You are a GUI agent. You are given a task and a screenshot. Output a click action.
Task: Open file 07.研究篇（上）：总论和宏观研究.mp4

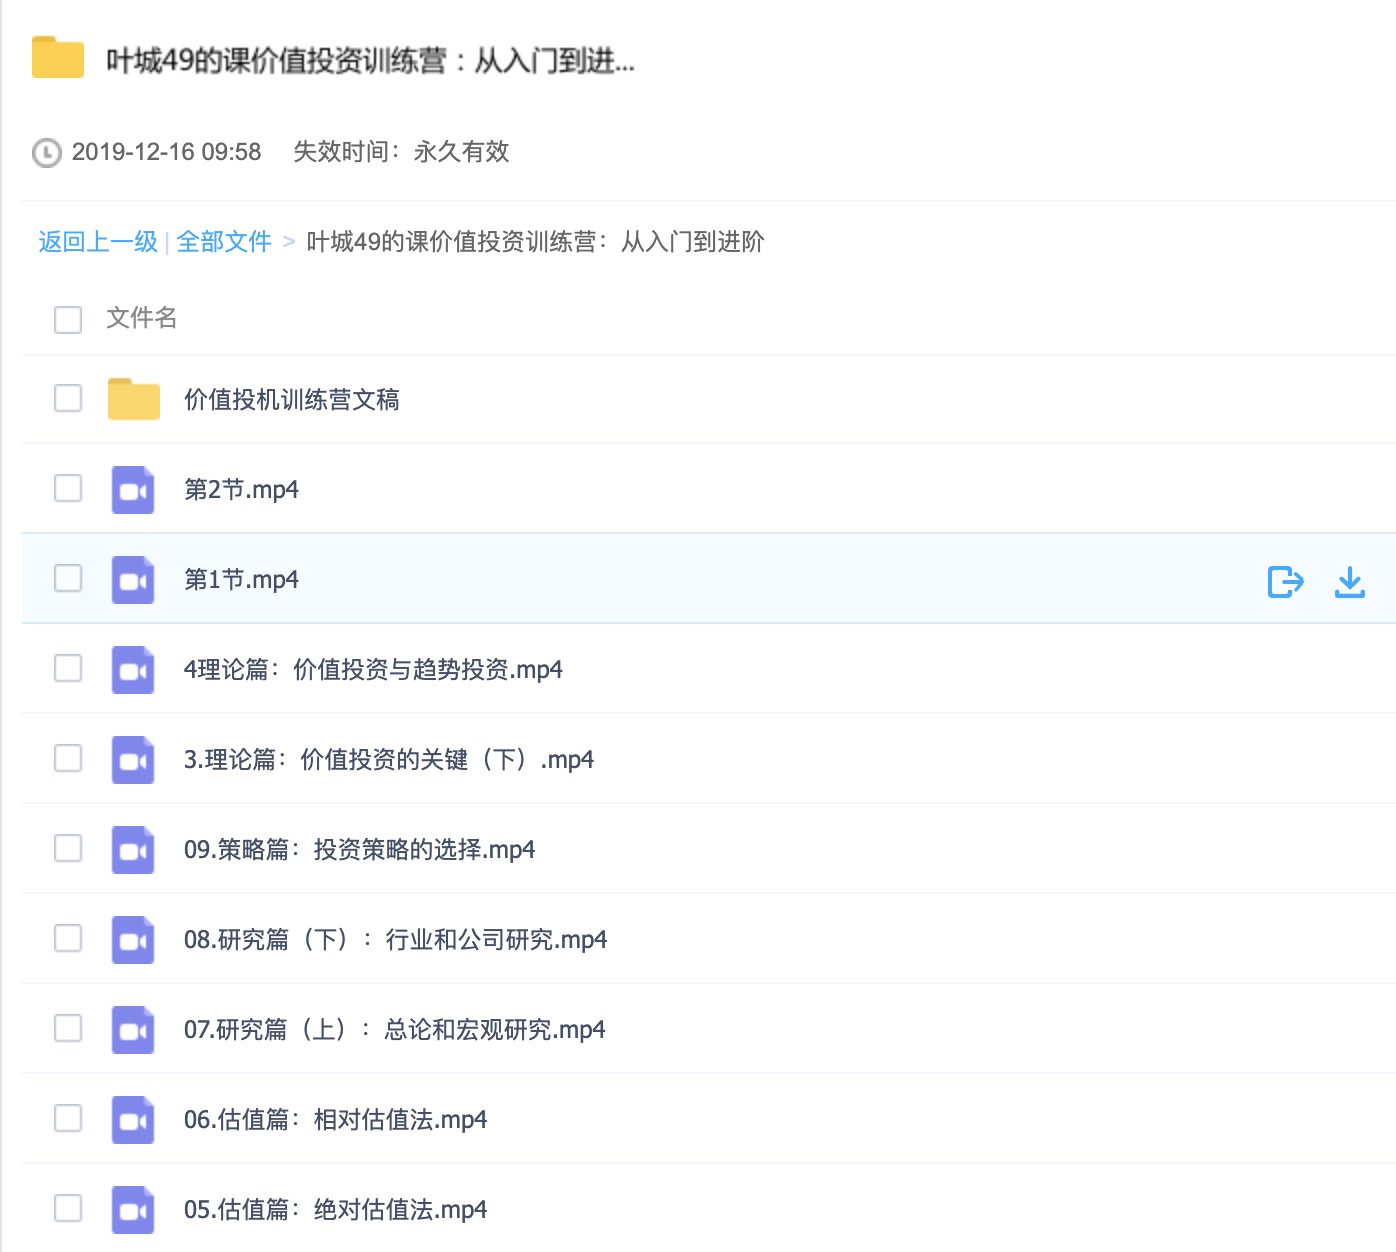[x=395, y=1030]
